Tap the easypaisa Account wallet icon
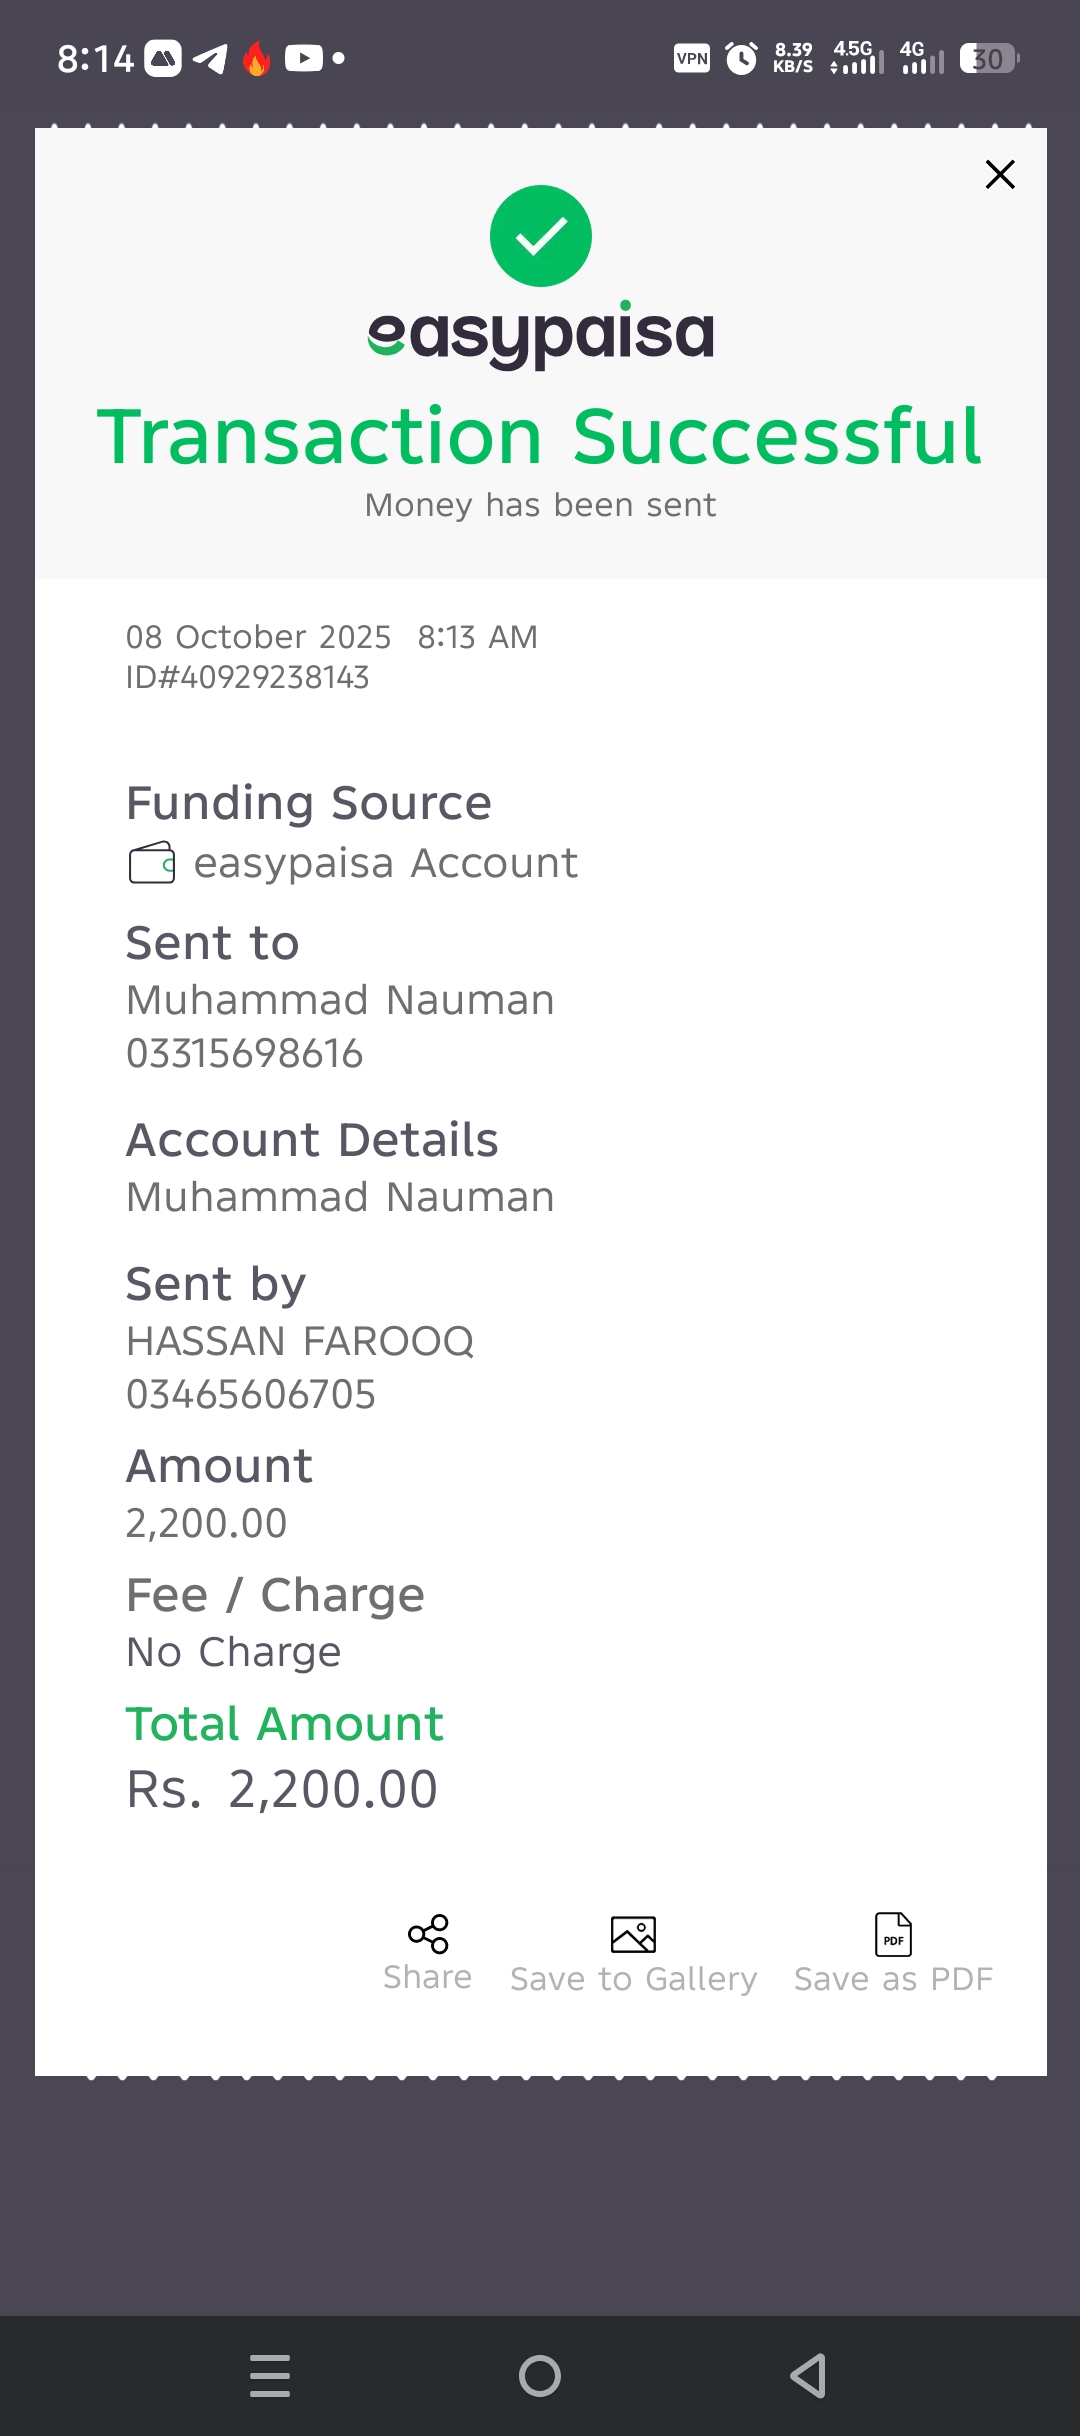The height and width of the screenshot is (2436, 1080). [152, 863]
